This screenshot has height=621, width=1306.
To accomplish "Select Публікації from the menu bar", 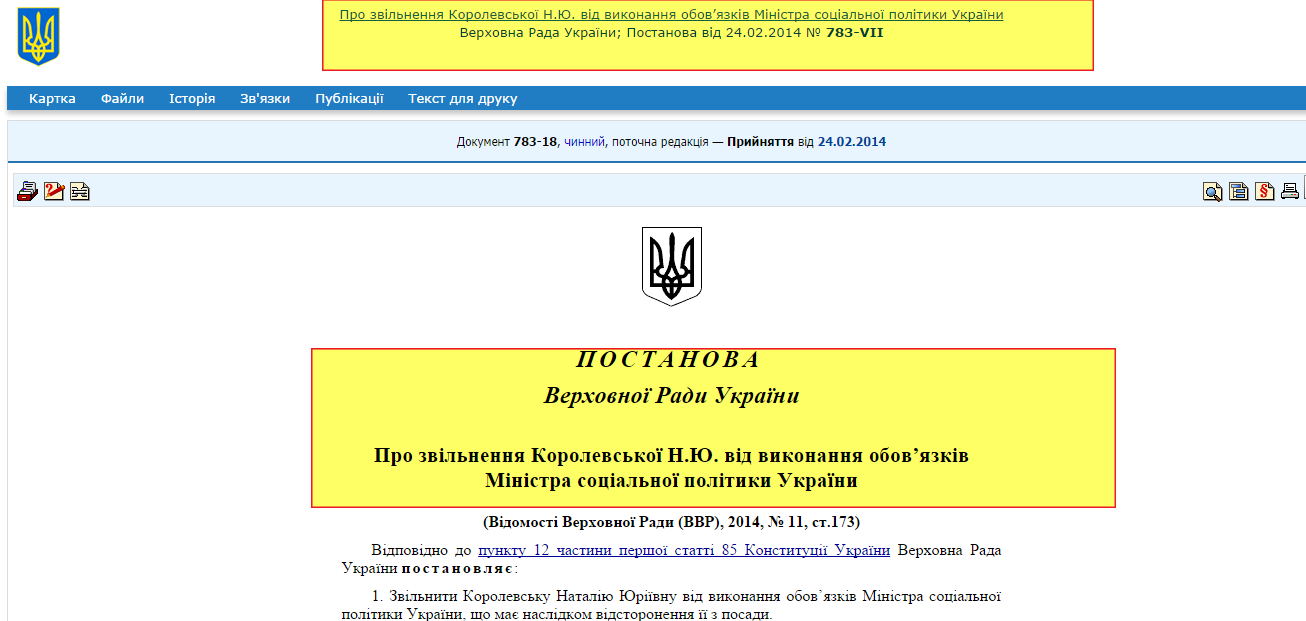I will point(350,98).
